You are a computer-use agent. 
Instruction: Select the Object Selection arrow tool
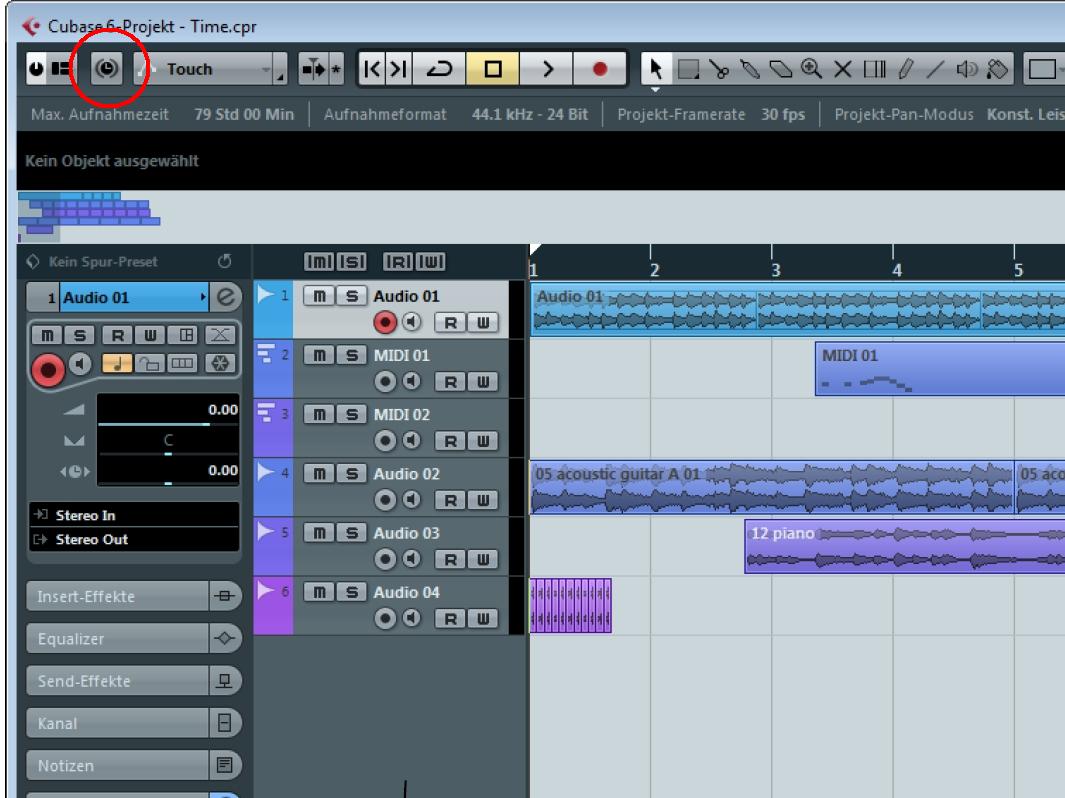click(x=655, y=69)
